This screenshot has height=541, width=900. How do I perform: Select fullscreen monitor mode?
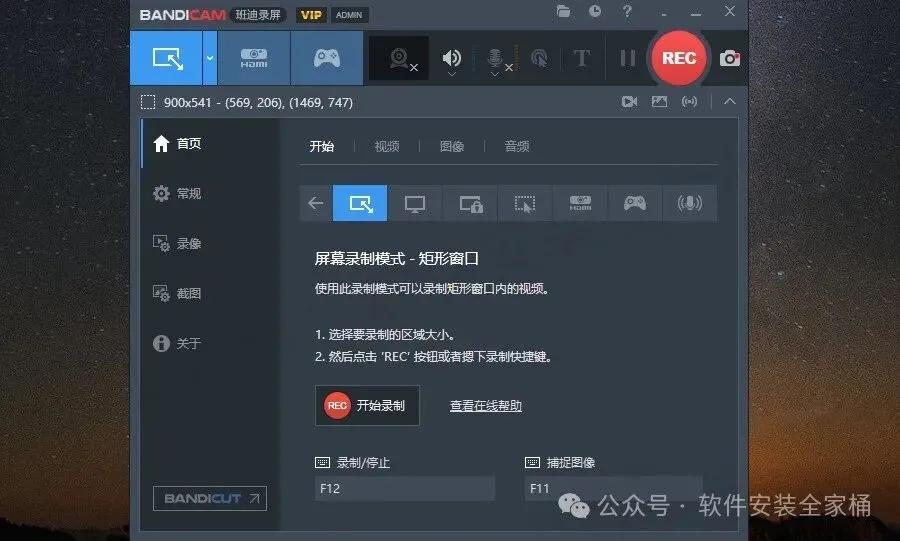pyautogui.click(x=414, y=203)
